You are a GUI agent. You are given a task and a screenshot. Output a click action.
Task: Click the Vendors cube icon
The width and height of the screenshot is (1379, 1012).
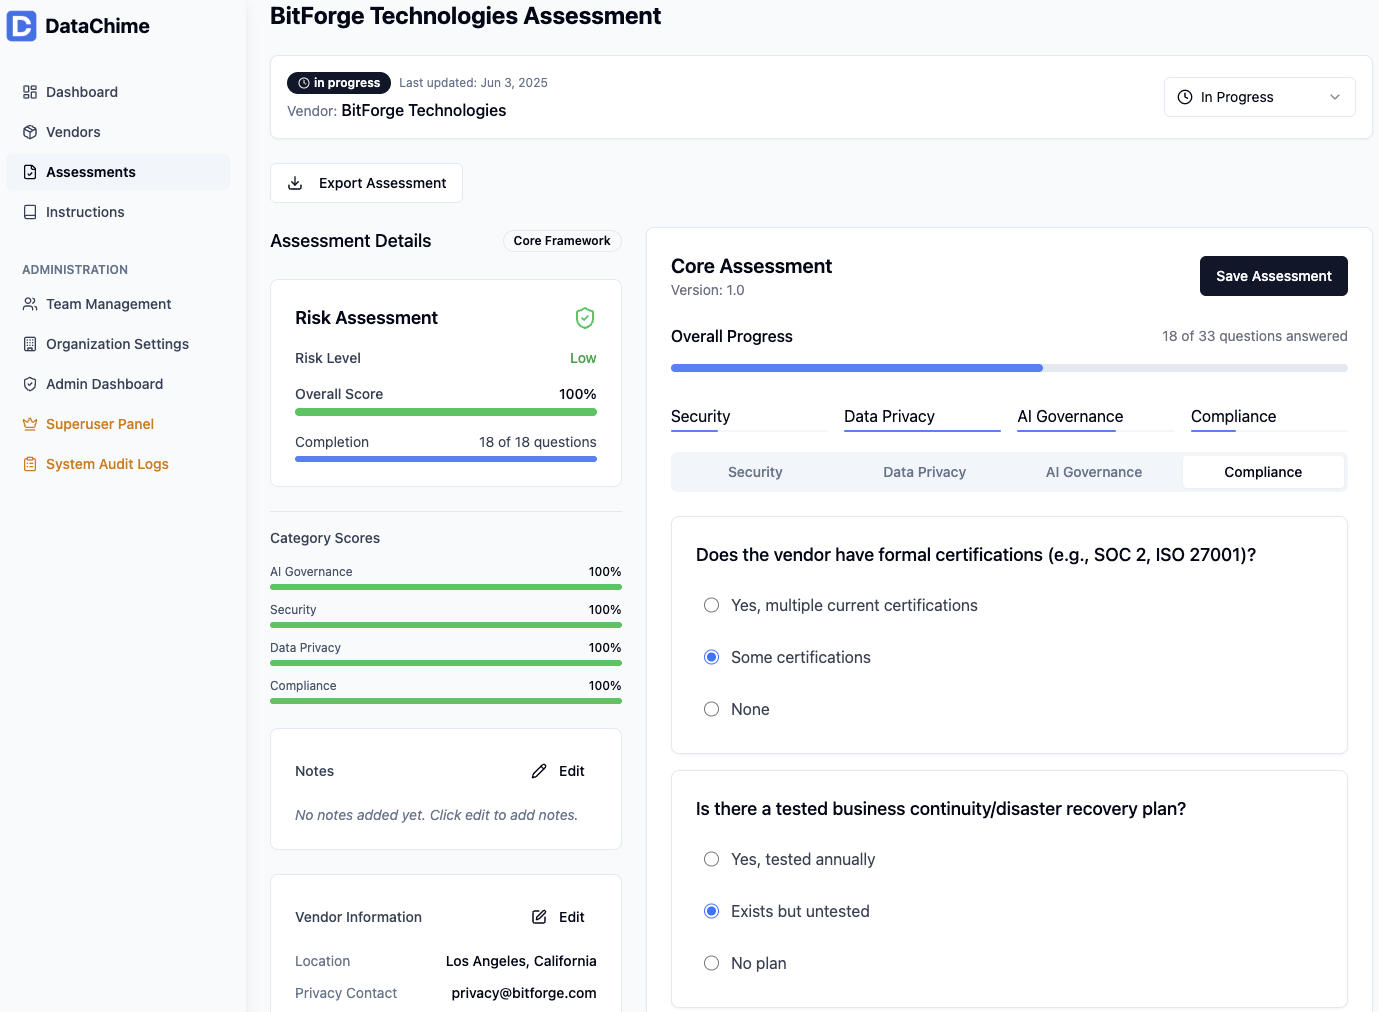(30, 132)
